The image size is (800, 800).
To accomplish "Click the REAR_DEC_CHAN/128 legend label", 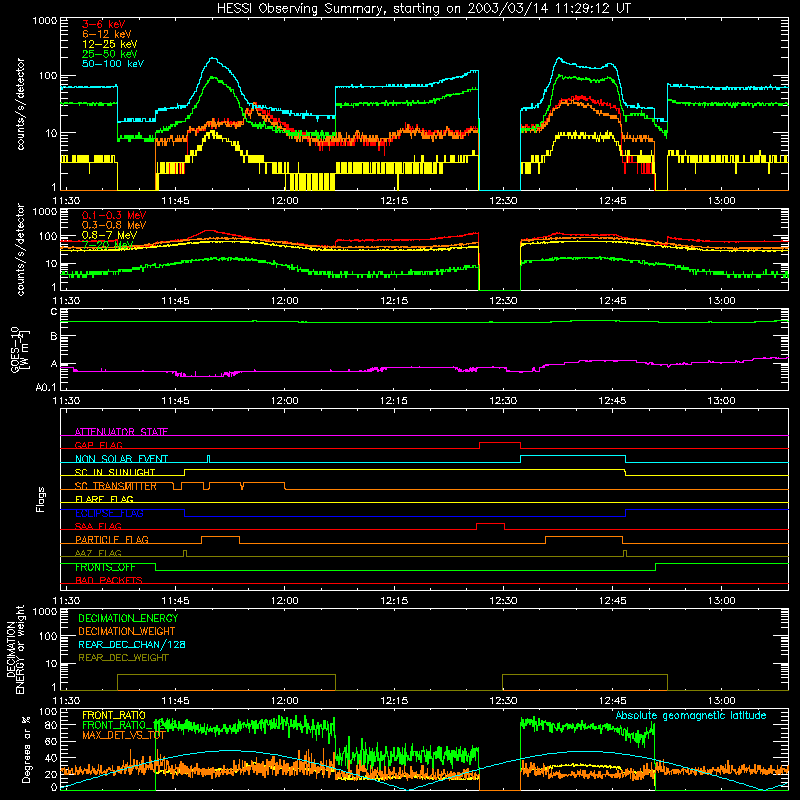I will click(x=132, y=645).
